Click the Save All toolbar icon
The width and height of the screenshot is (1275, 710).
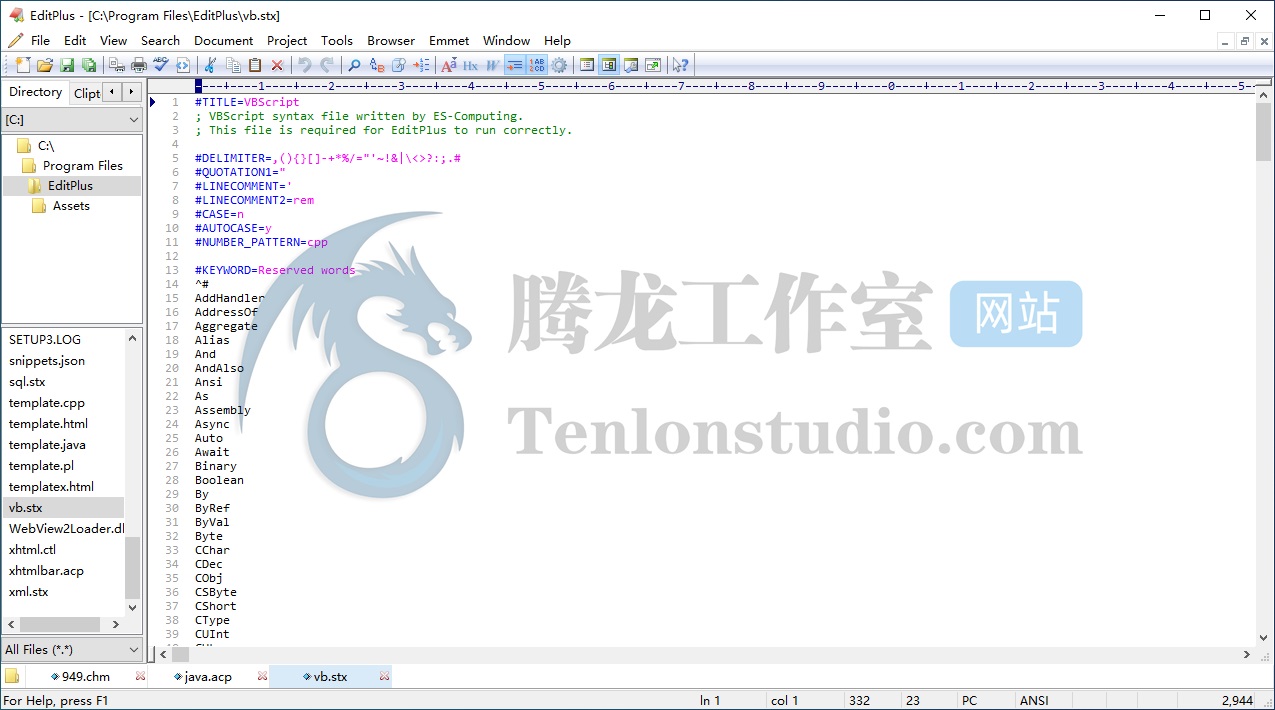click(89, 65)
